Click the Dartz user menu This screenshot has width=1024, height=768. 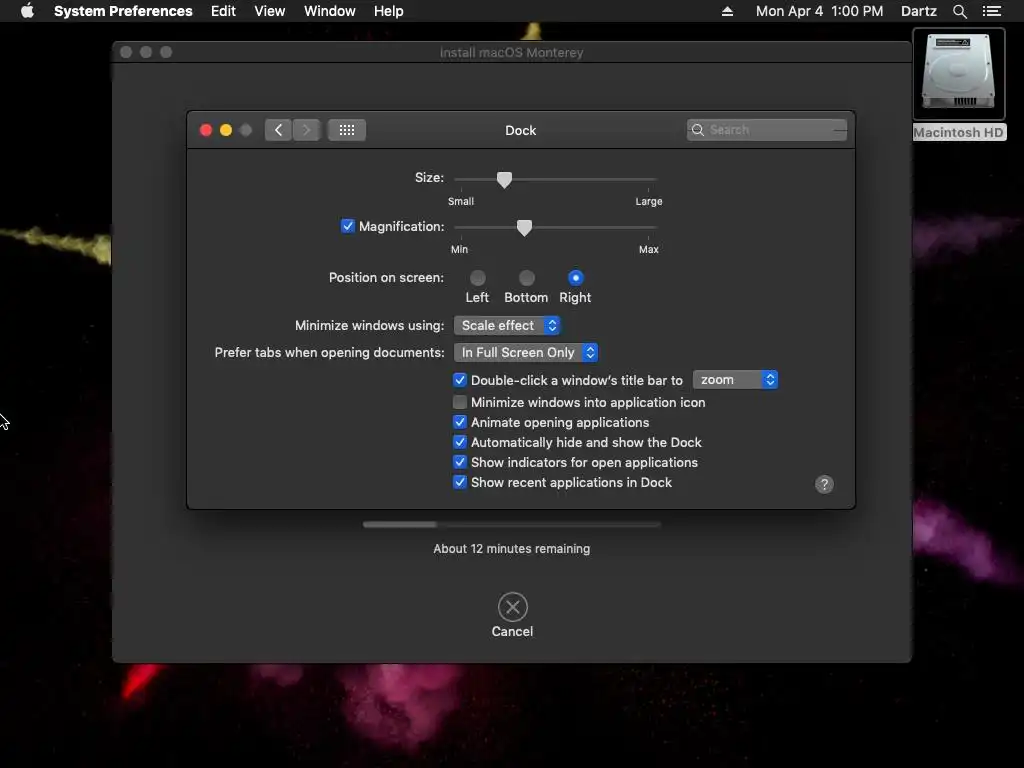click(x=918, y=11)
